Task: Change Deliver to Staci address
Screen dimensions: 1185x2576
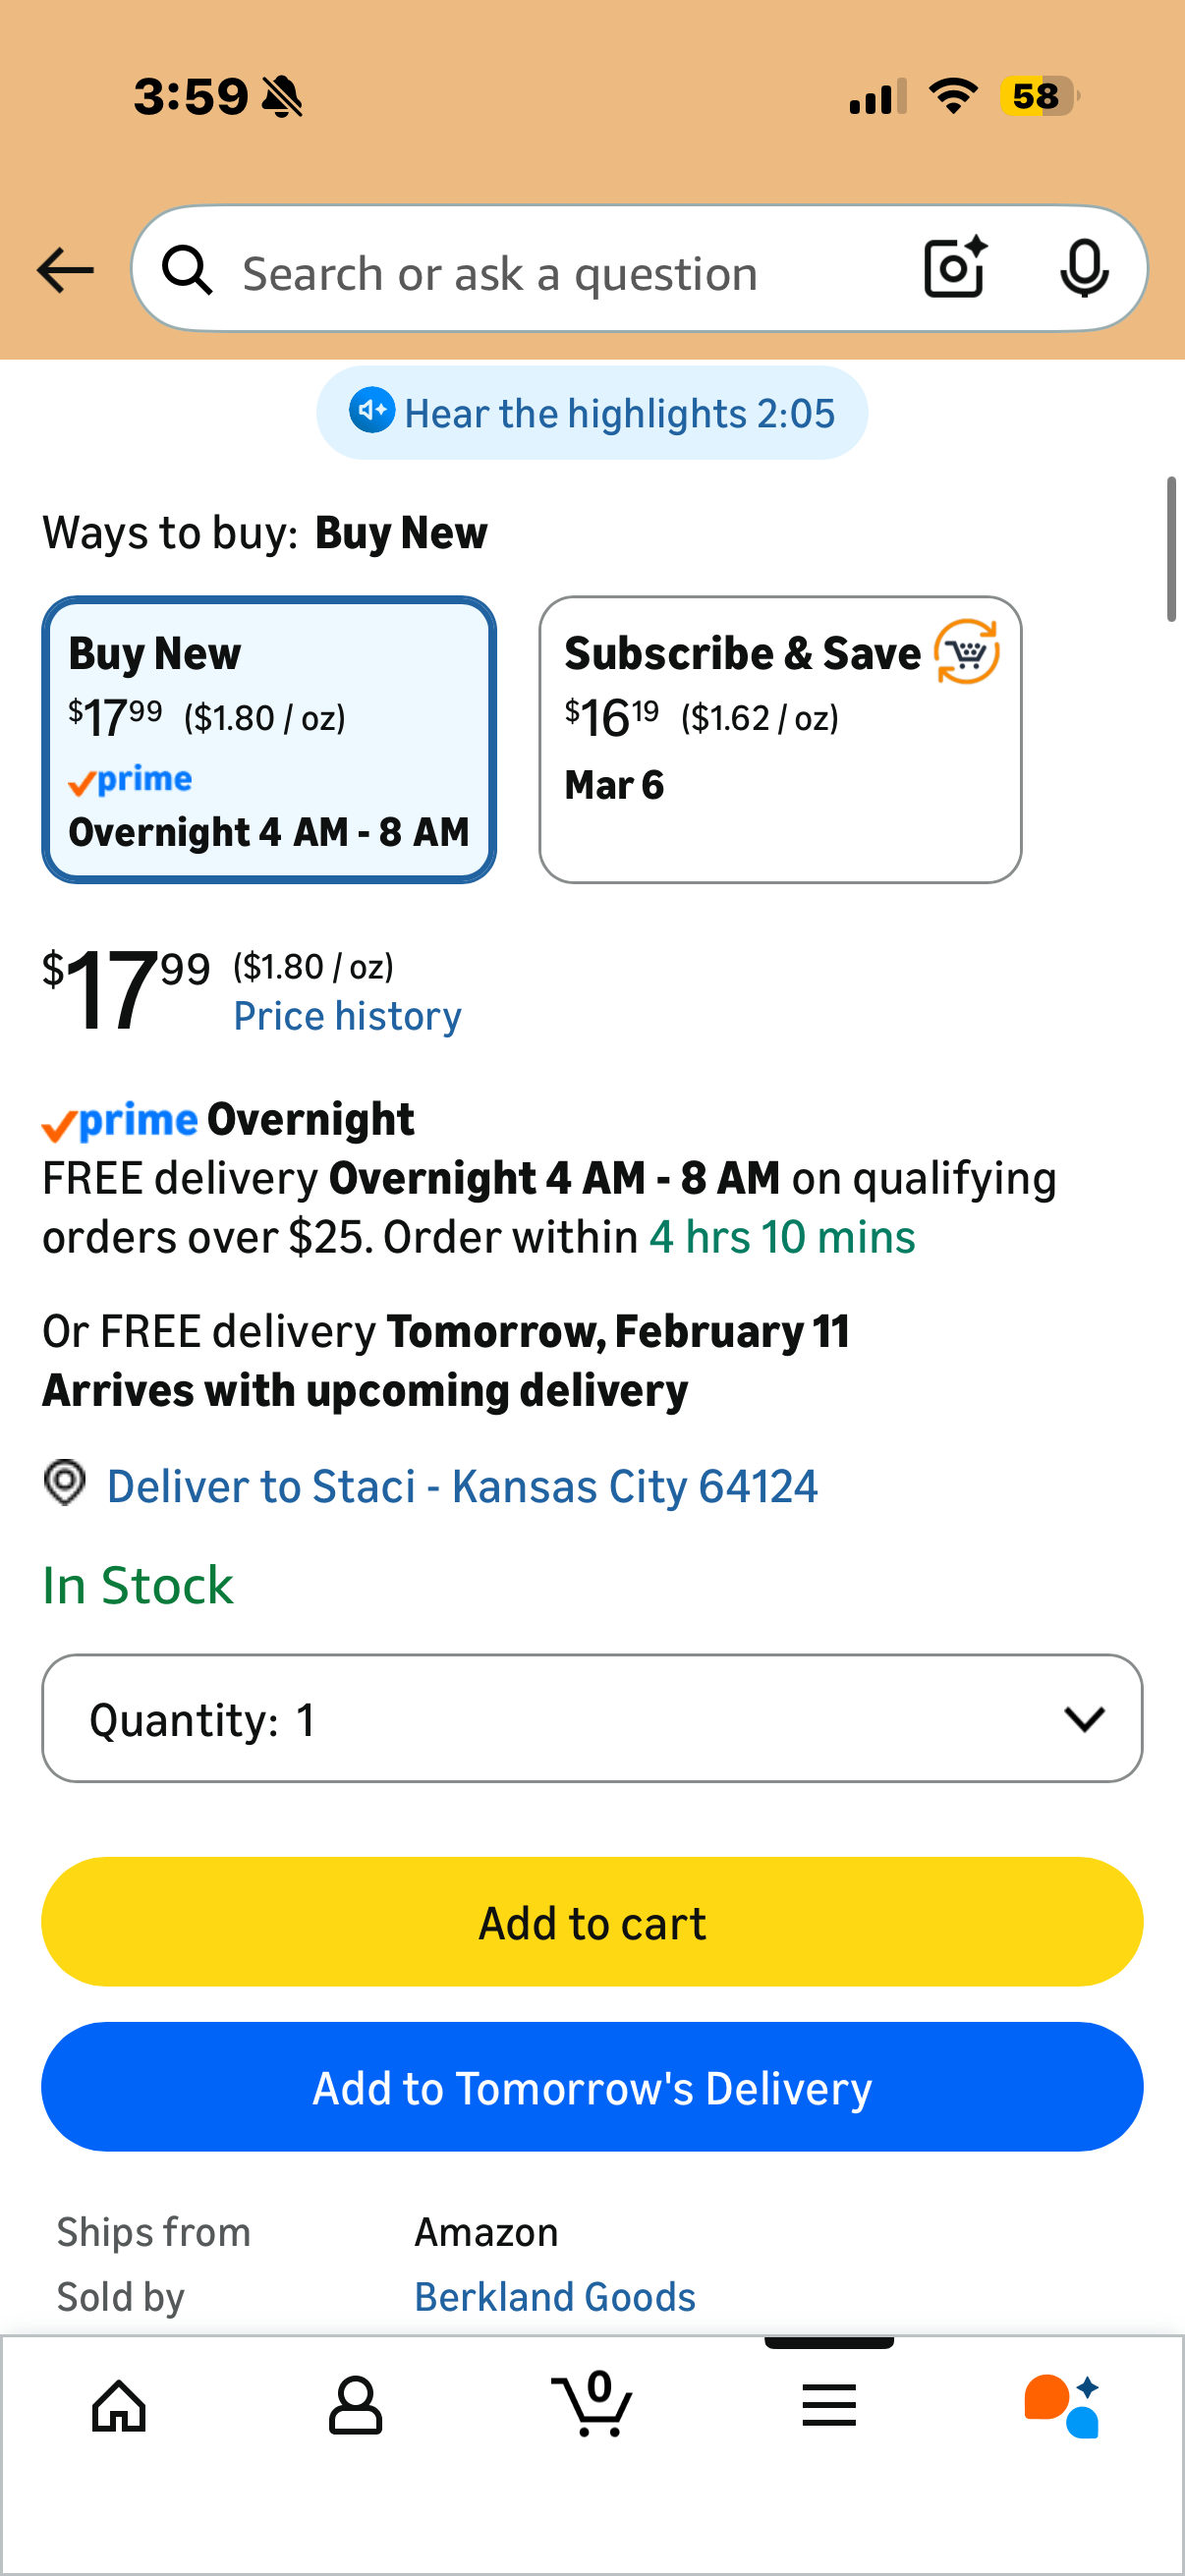Action: (x=462, y=1486)
